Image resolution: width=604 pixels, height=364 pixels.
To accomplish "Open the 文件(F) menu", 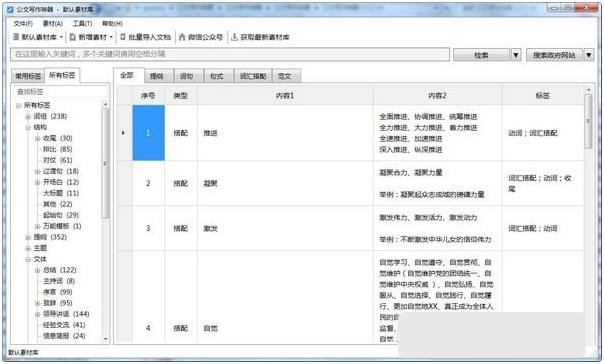I will pos(23,23).
